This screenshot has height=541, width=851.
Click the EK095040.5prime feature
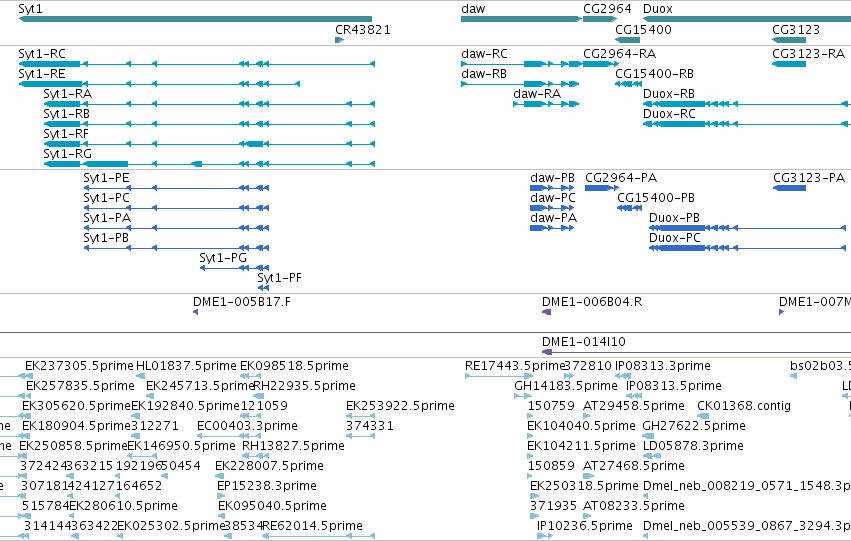(x=221, y=516)
